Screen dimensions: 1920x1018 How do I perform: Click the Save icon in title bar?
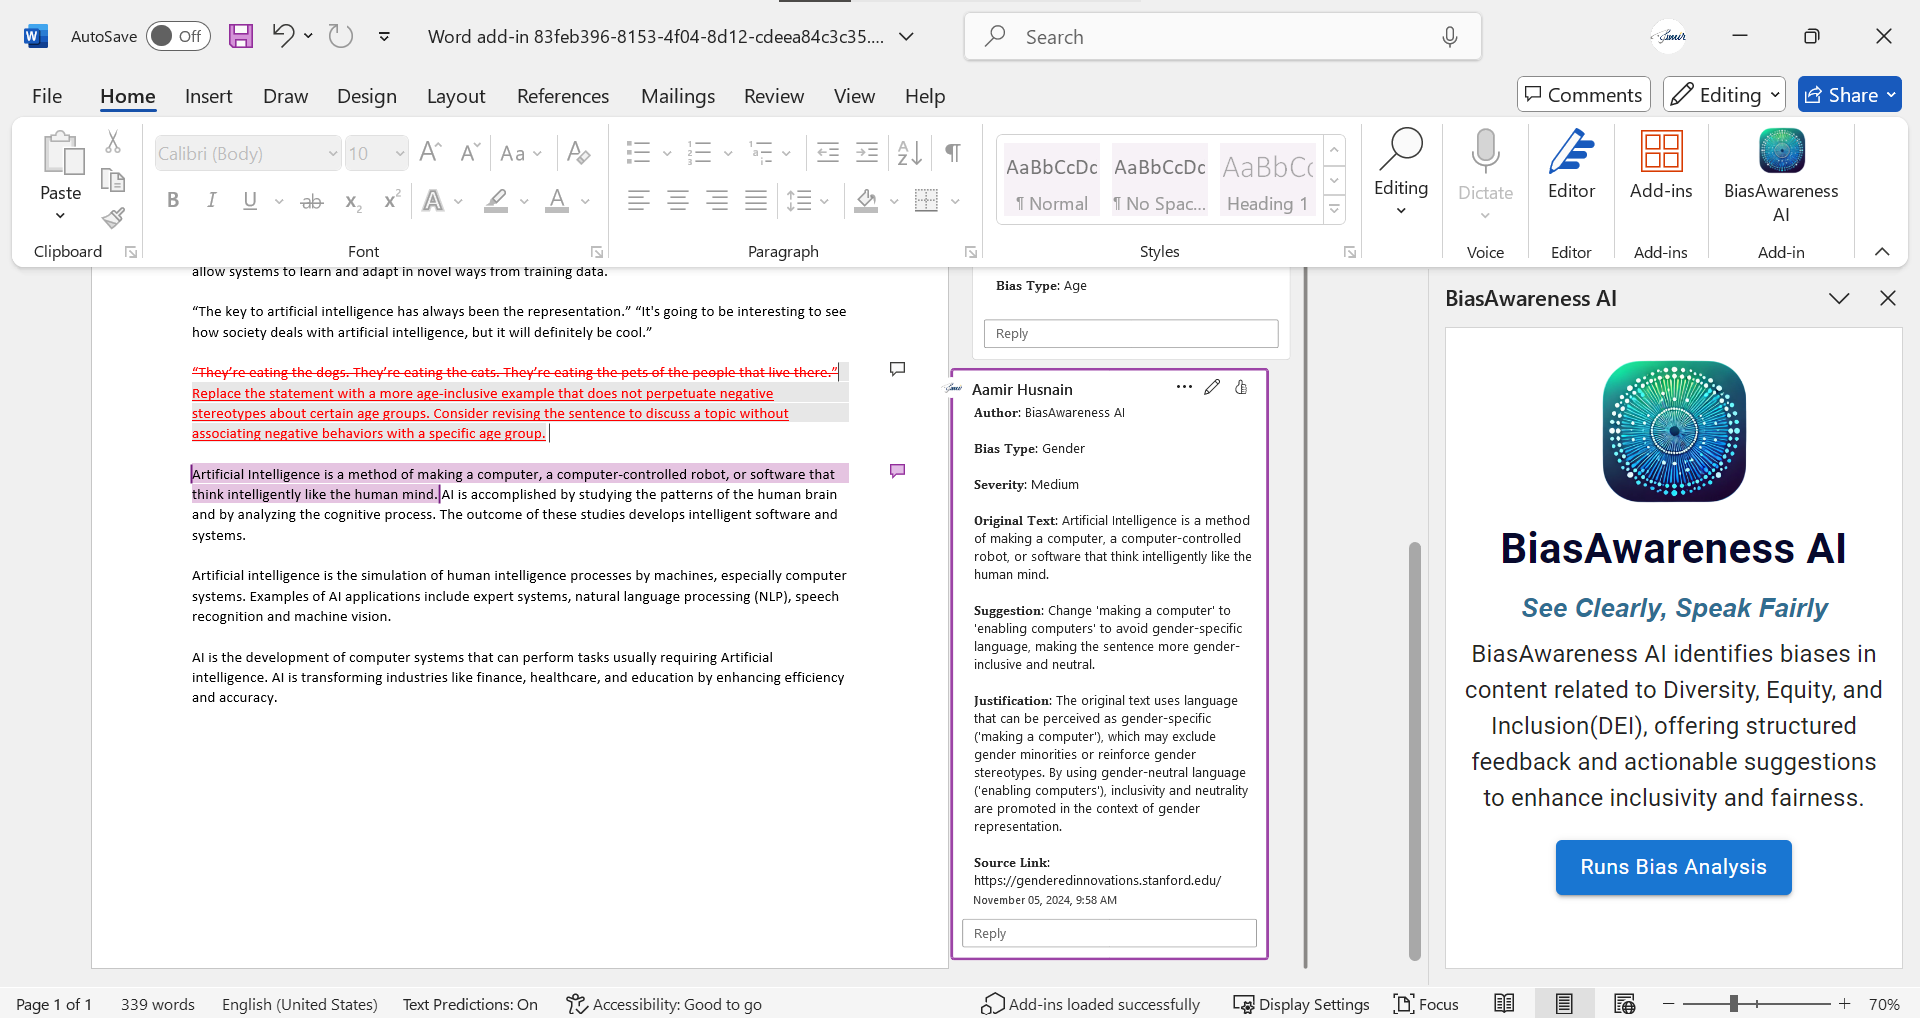241,37
